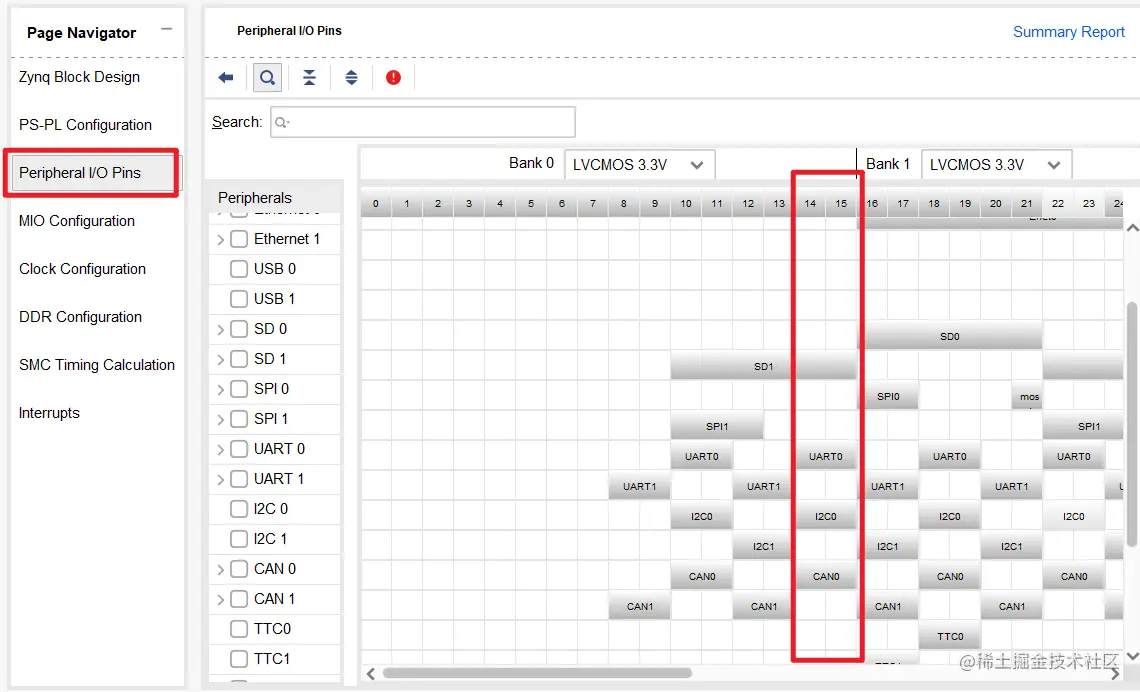The height and width of the screenshot is (692, 1140).
Task: Click the collapse all toolbar icon
Action: pos(310,78)
